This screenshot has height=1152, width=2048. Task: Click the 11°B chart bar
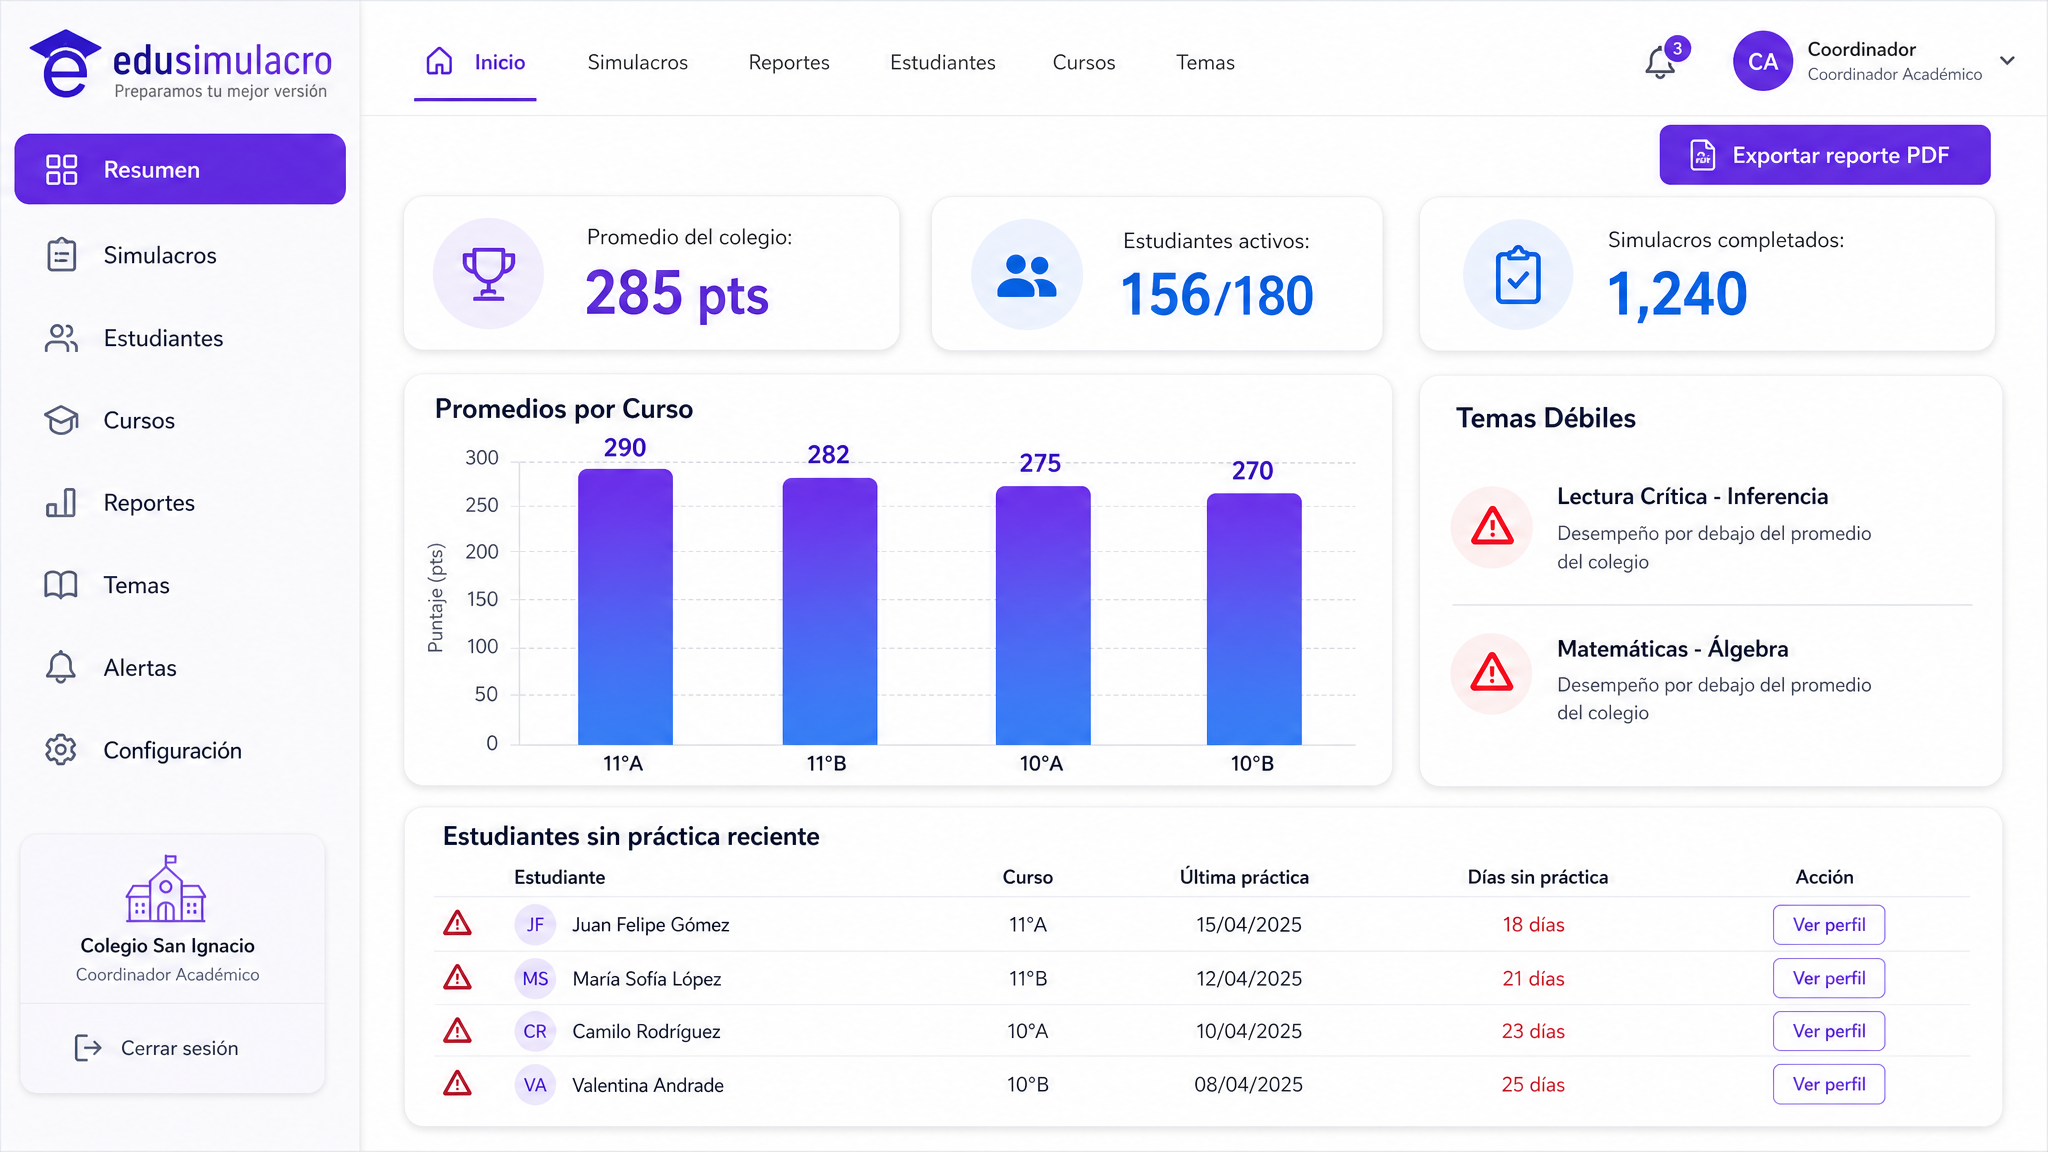tap(830, 611)
